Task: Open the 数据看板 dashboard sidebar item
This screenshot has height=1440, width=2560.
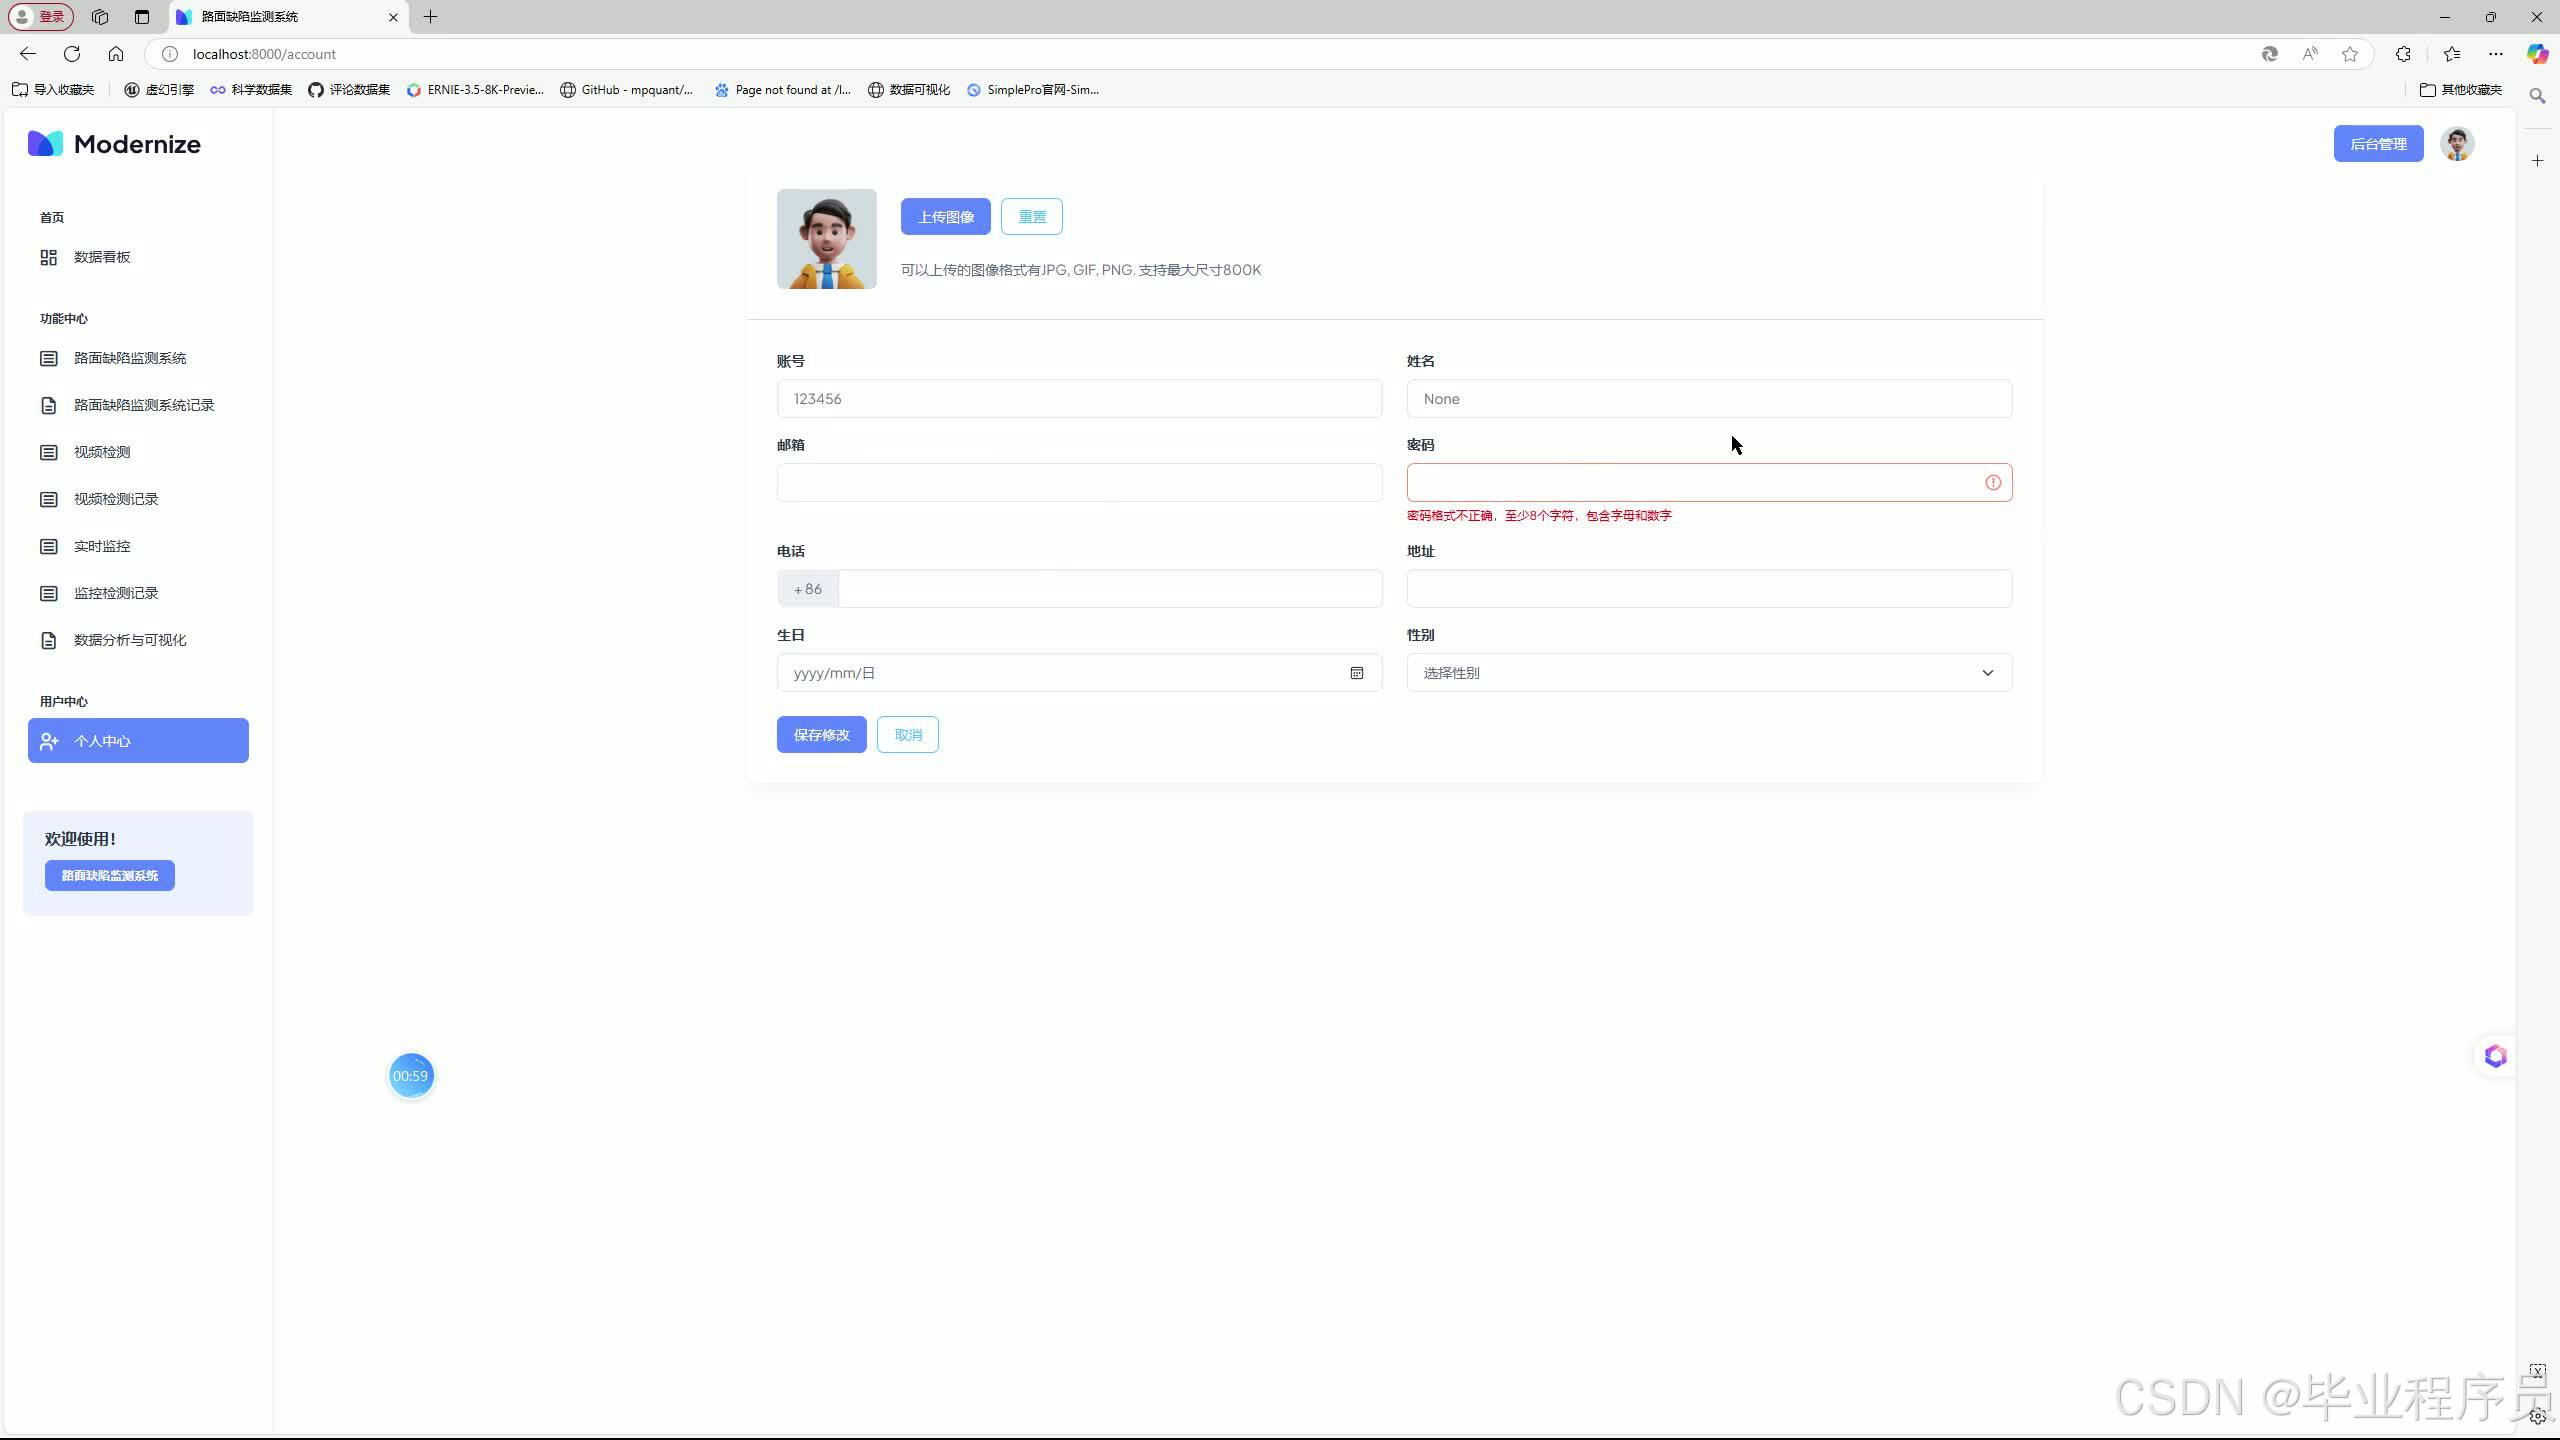Action: tap(102, 257)
